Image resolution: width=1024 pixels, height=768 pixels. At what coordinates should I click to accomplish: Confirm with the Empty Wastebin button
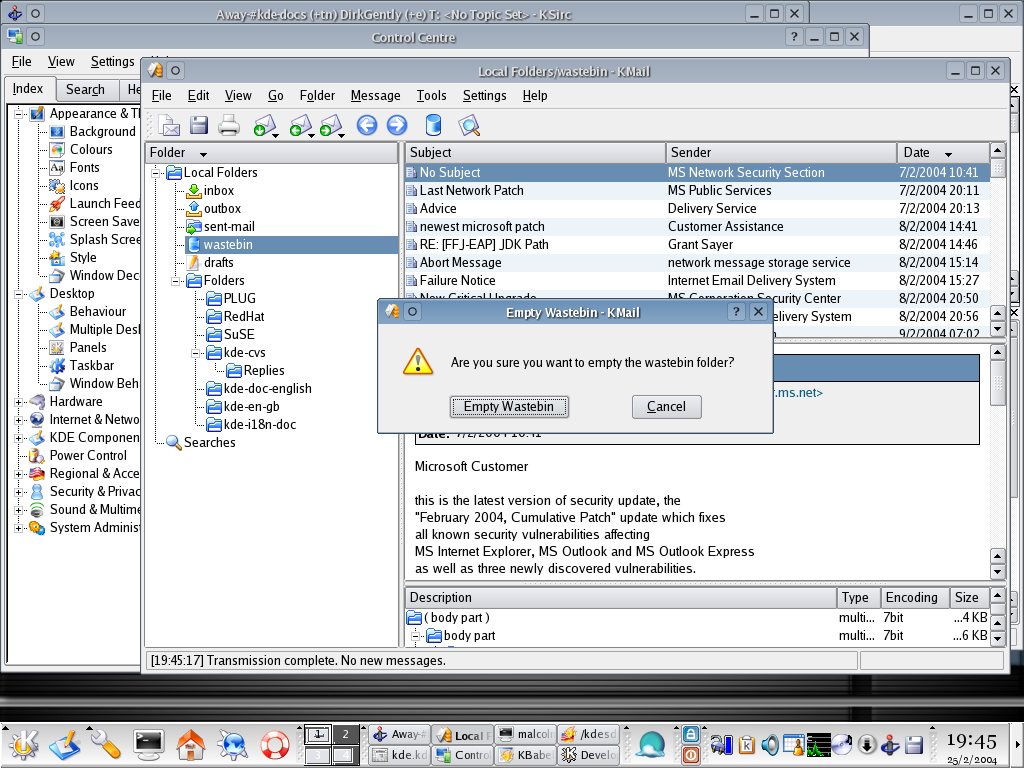[509, 406]
